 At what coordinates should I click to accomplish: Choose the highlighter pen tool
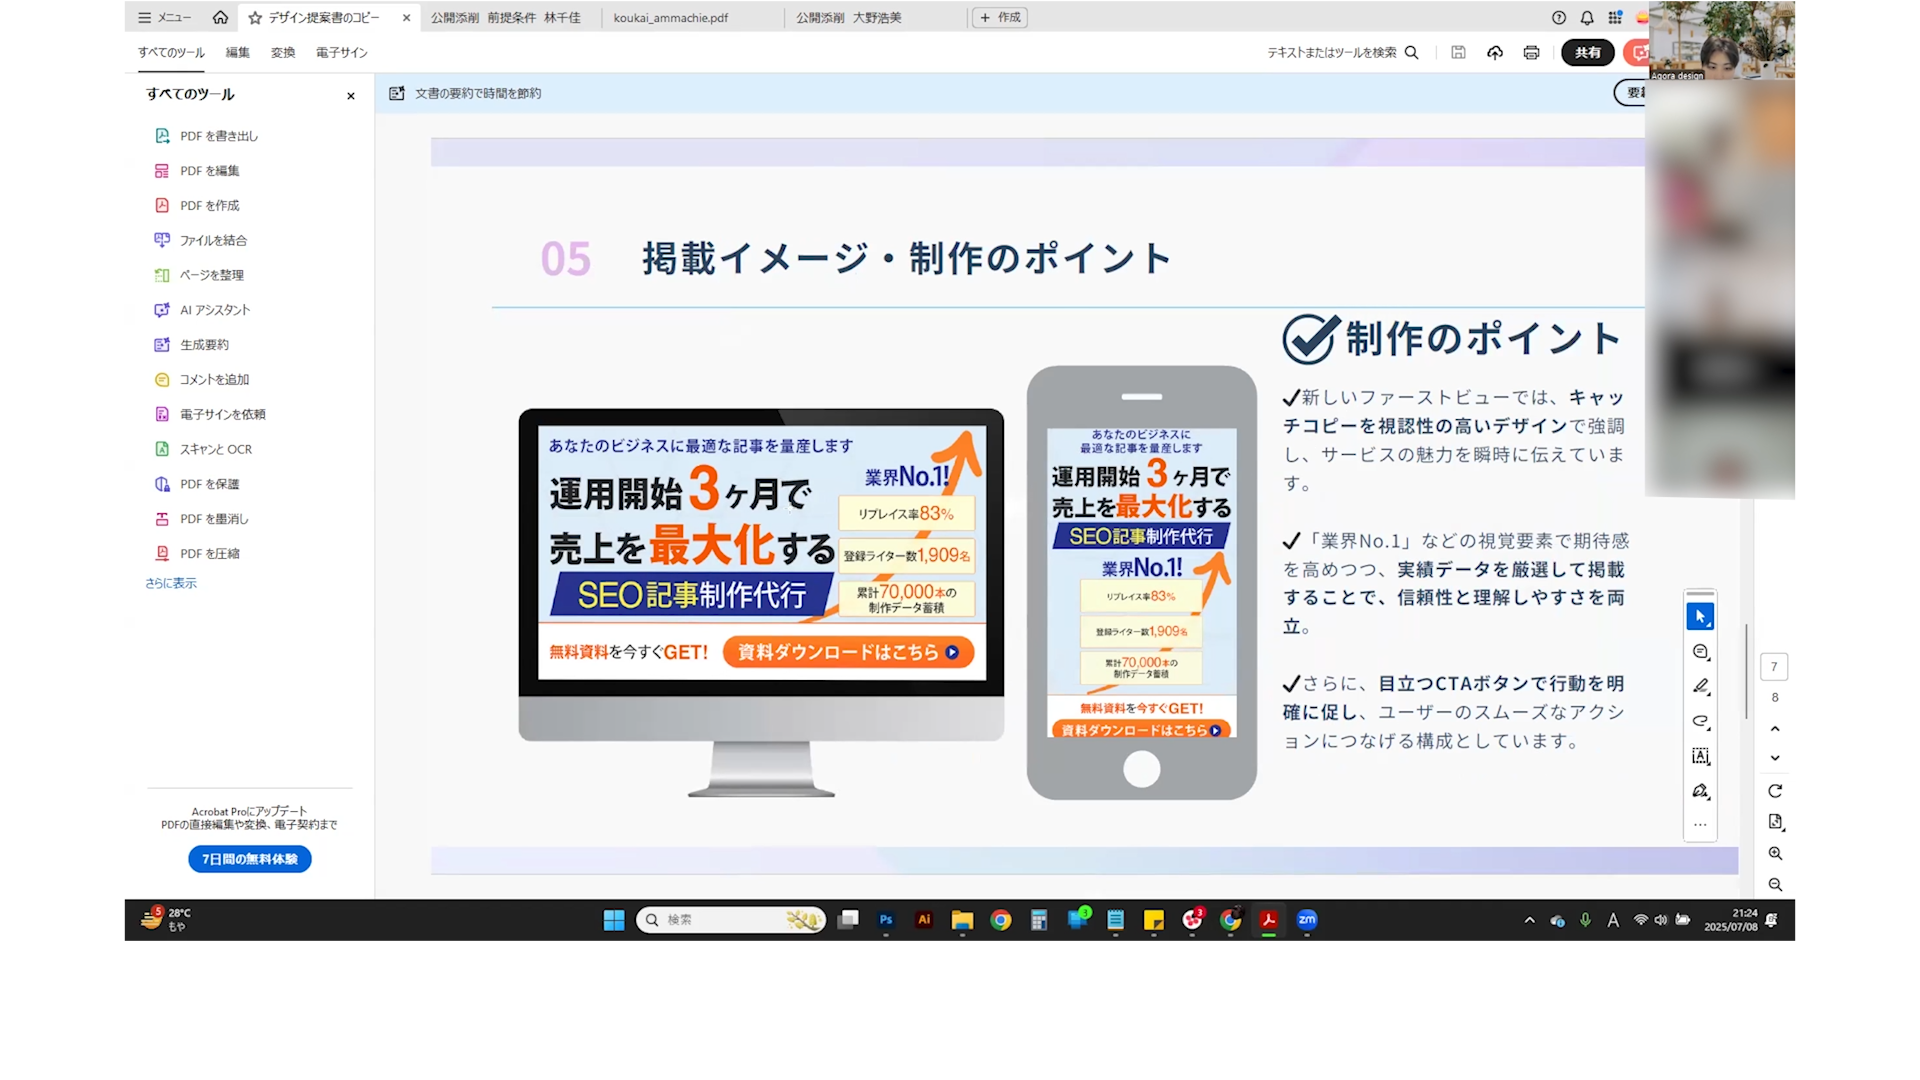coord(1700,687)
